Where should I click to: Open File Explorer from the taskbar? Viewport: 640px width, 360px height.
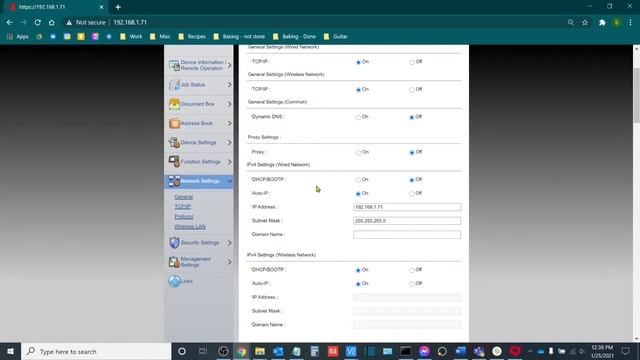pos(260,351)
